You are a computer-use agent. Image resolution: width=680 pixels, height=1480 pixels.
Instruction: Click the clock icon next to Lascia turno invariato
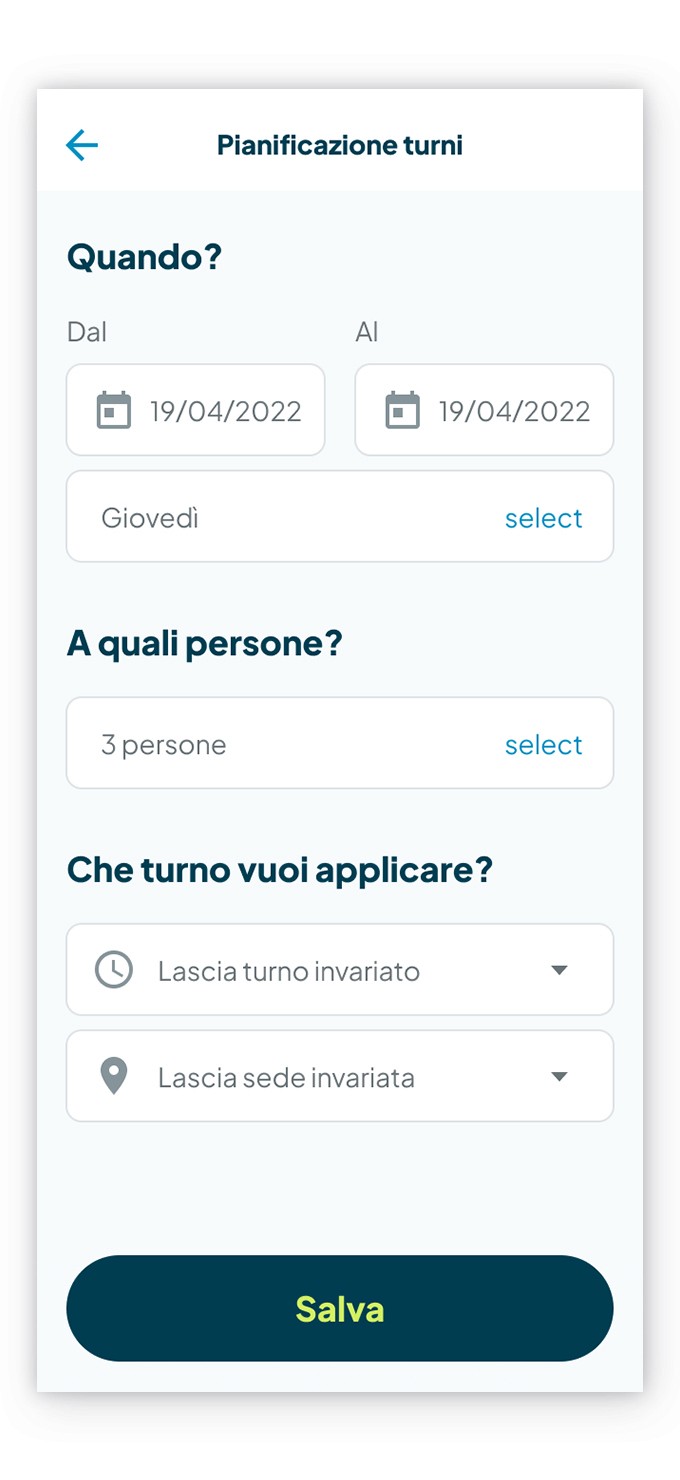pos(113,969)
